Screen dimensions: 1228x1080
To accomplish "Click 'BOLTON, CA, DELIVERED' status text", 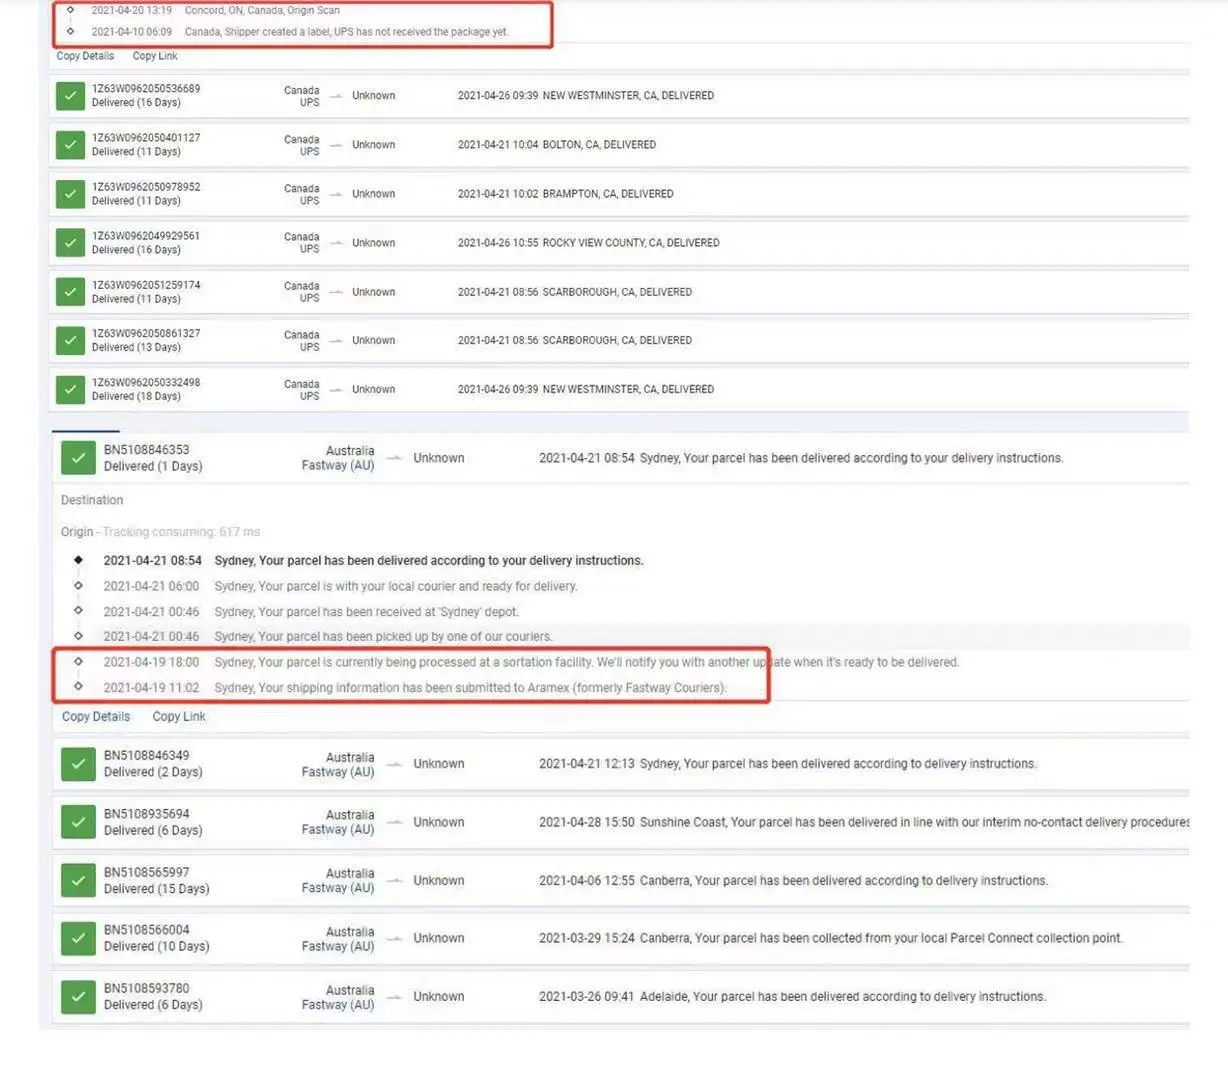I will coord(599,145).
